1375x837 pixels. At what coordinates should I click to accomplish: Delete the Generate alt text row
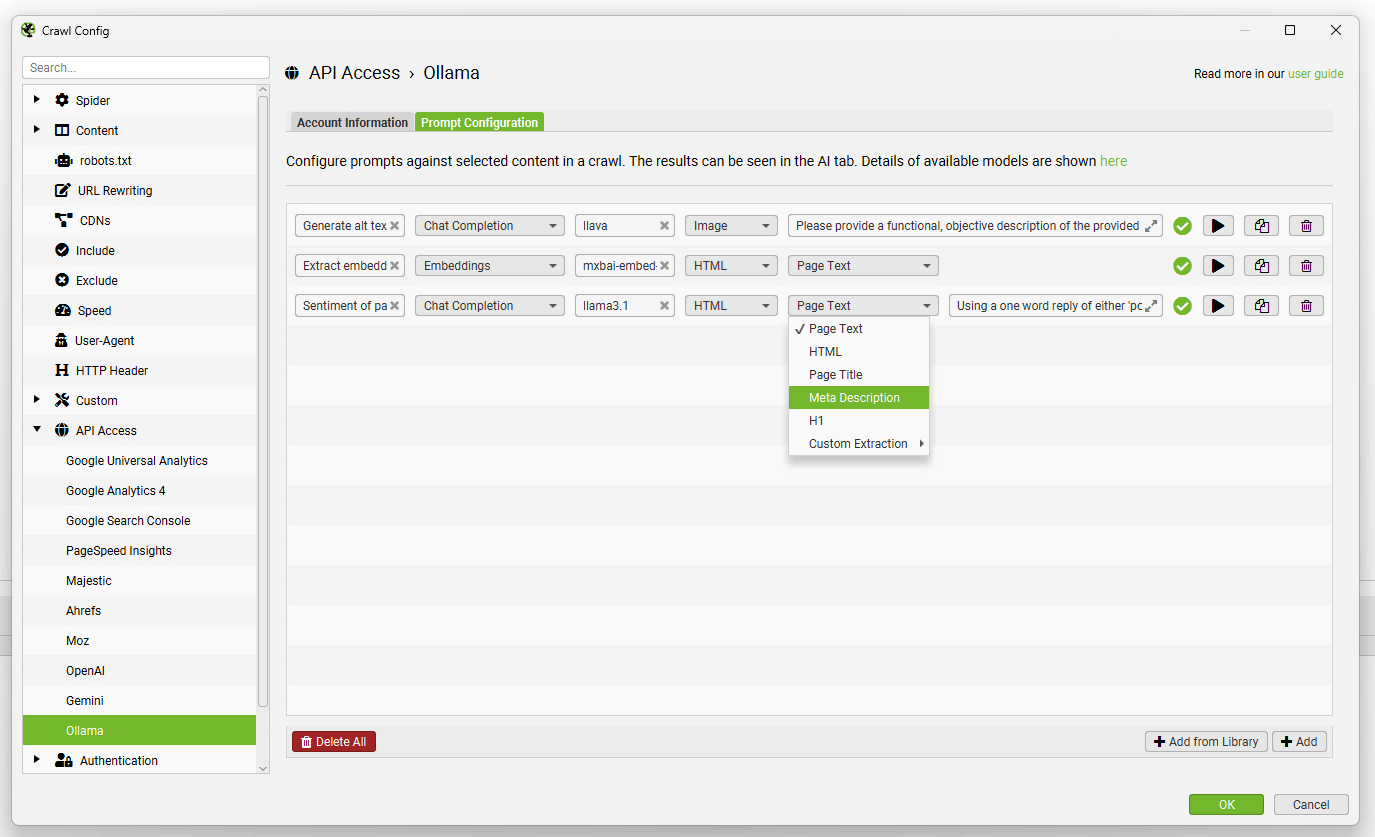click(x=1306, y=226)
